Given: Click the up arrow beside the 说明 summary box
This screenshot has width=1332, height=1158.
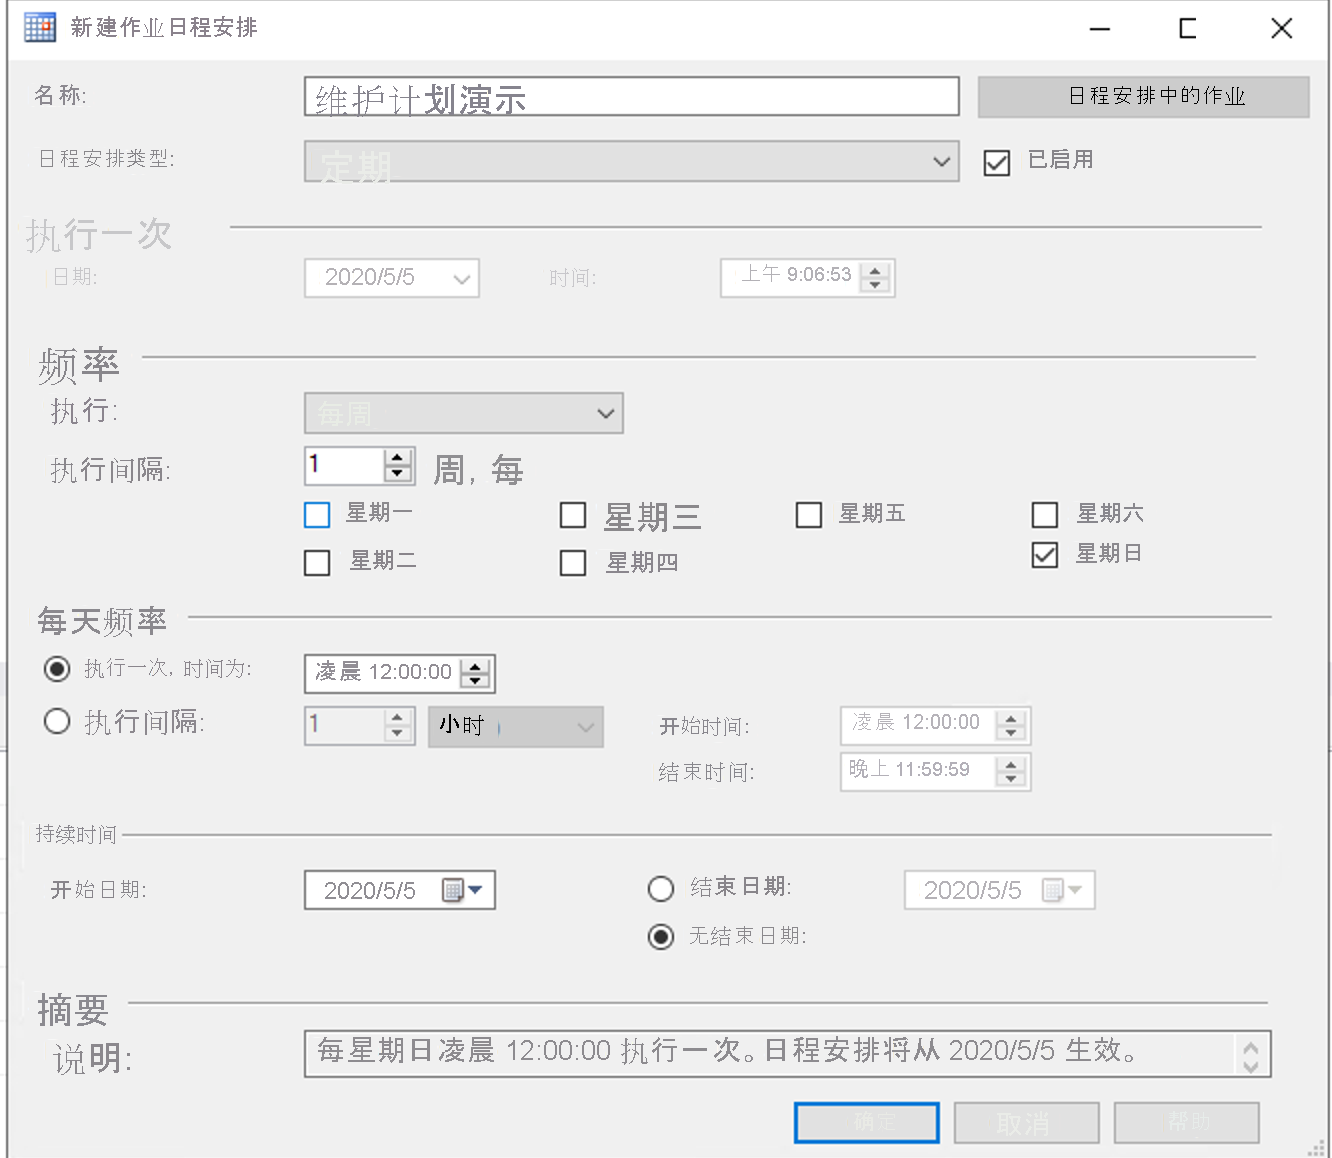Looking at the screenshot, I should coord(1249,1046).
